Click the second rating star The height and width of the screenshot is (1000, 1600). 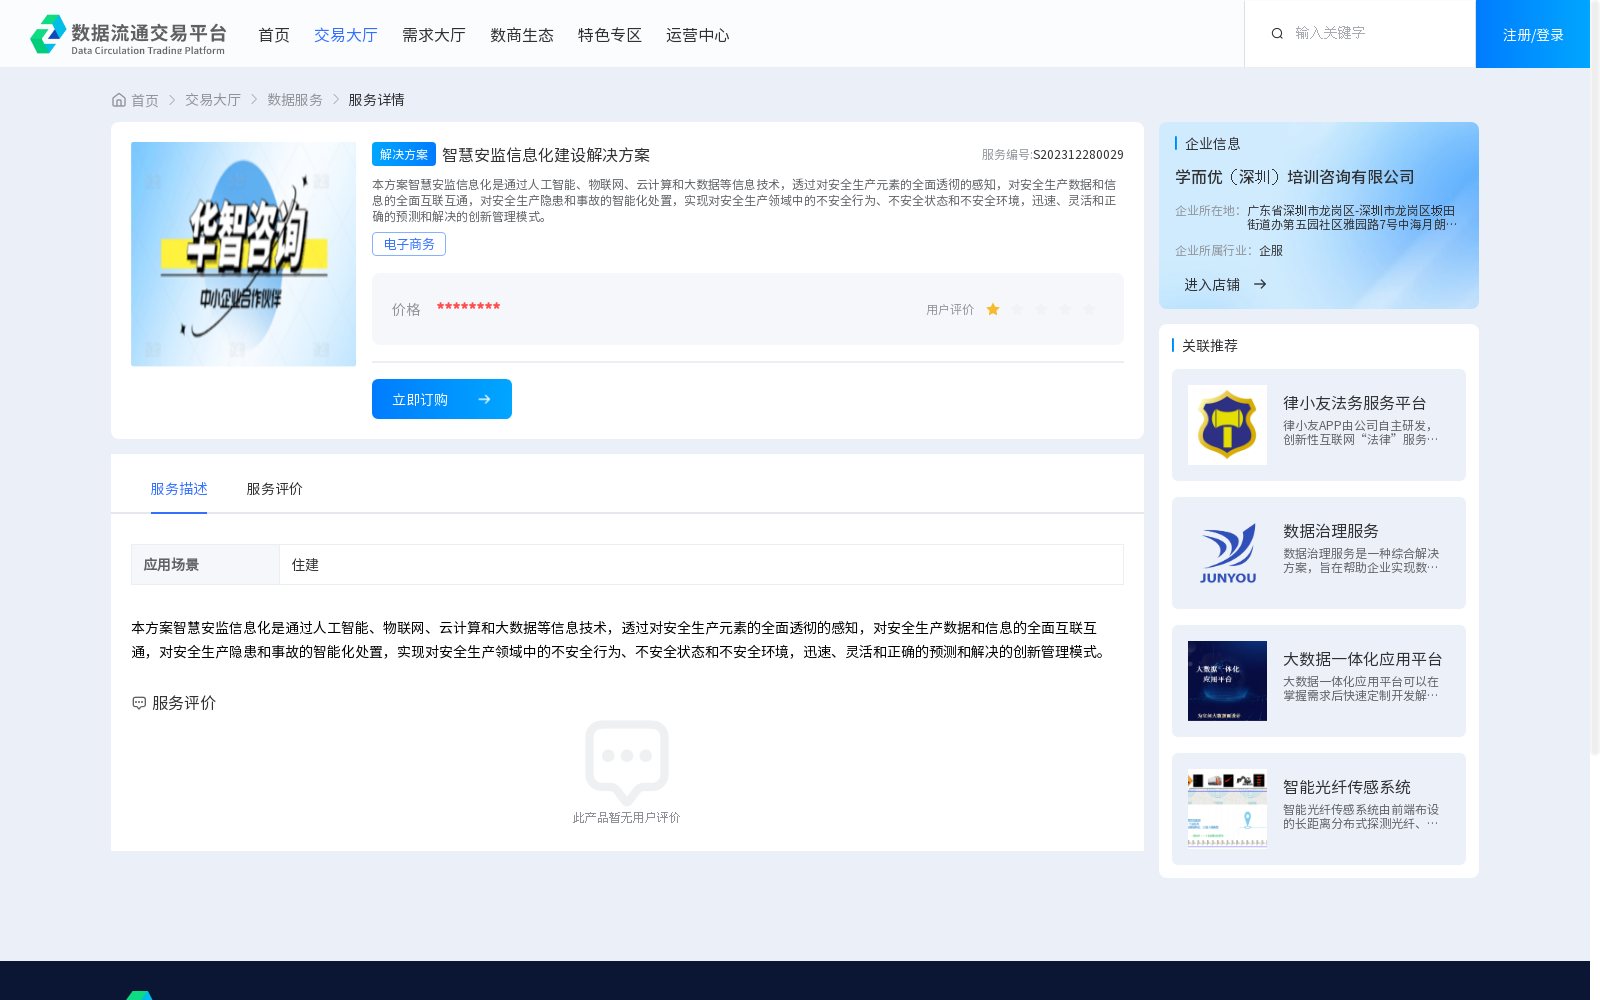pos(1017,310)
